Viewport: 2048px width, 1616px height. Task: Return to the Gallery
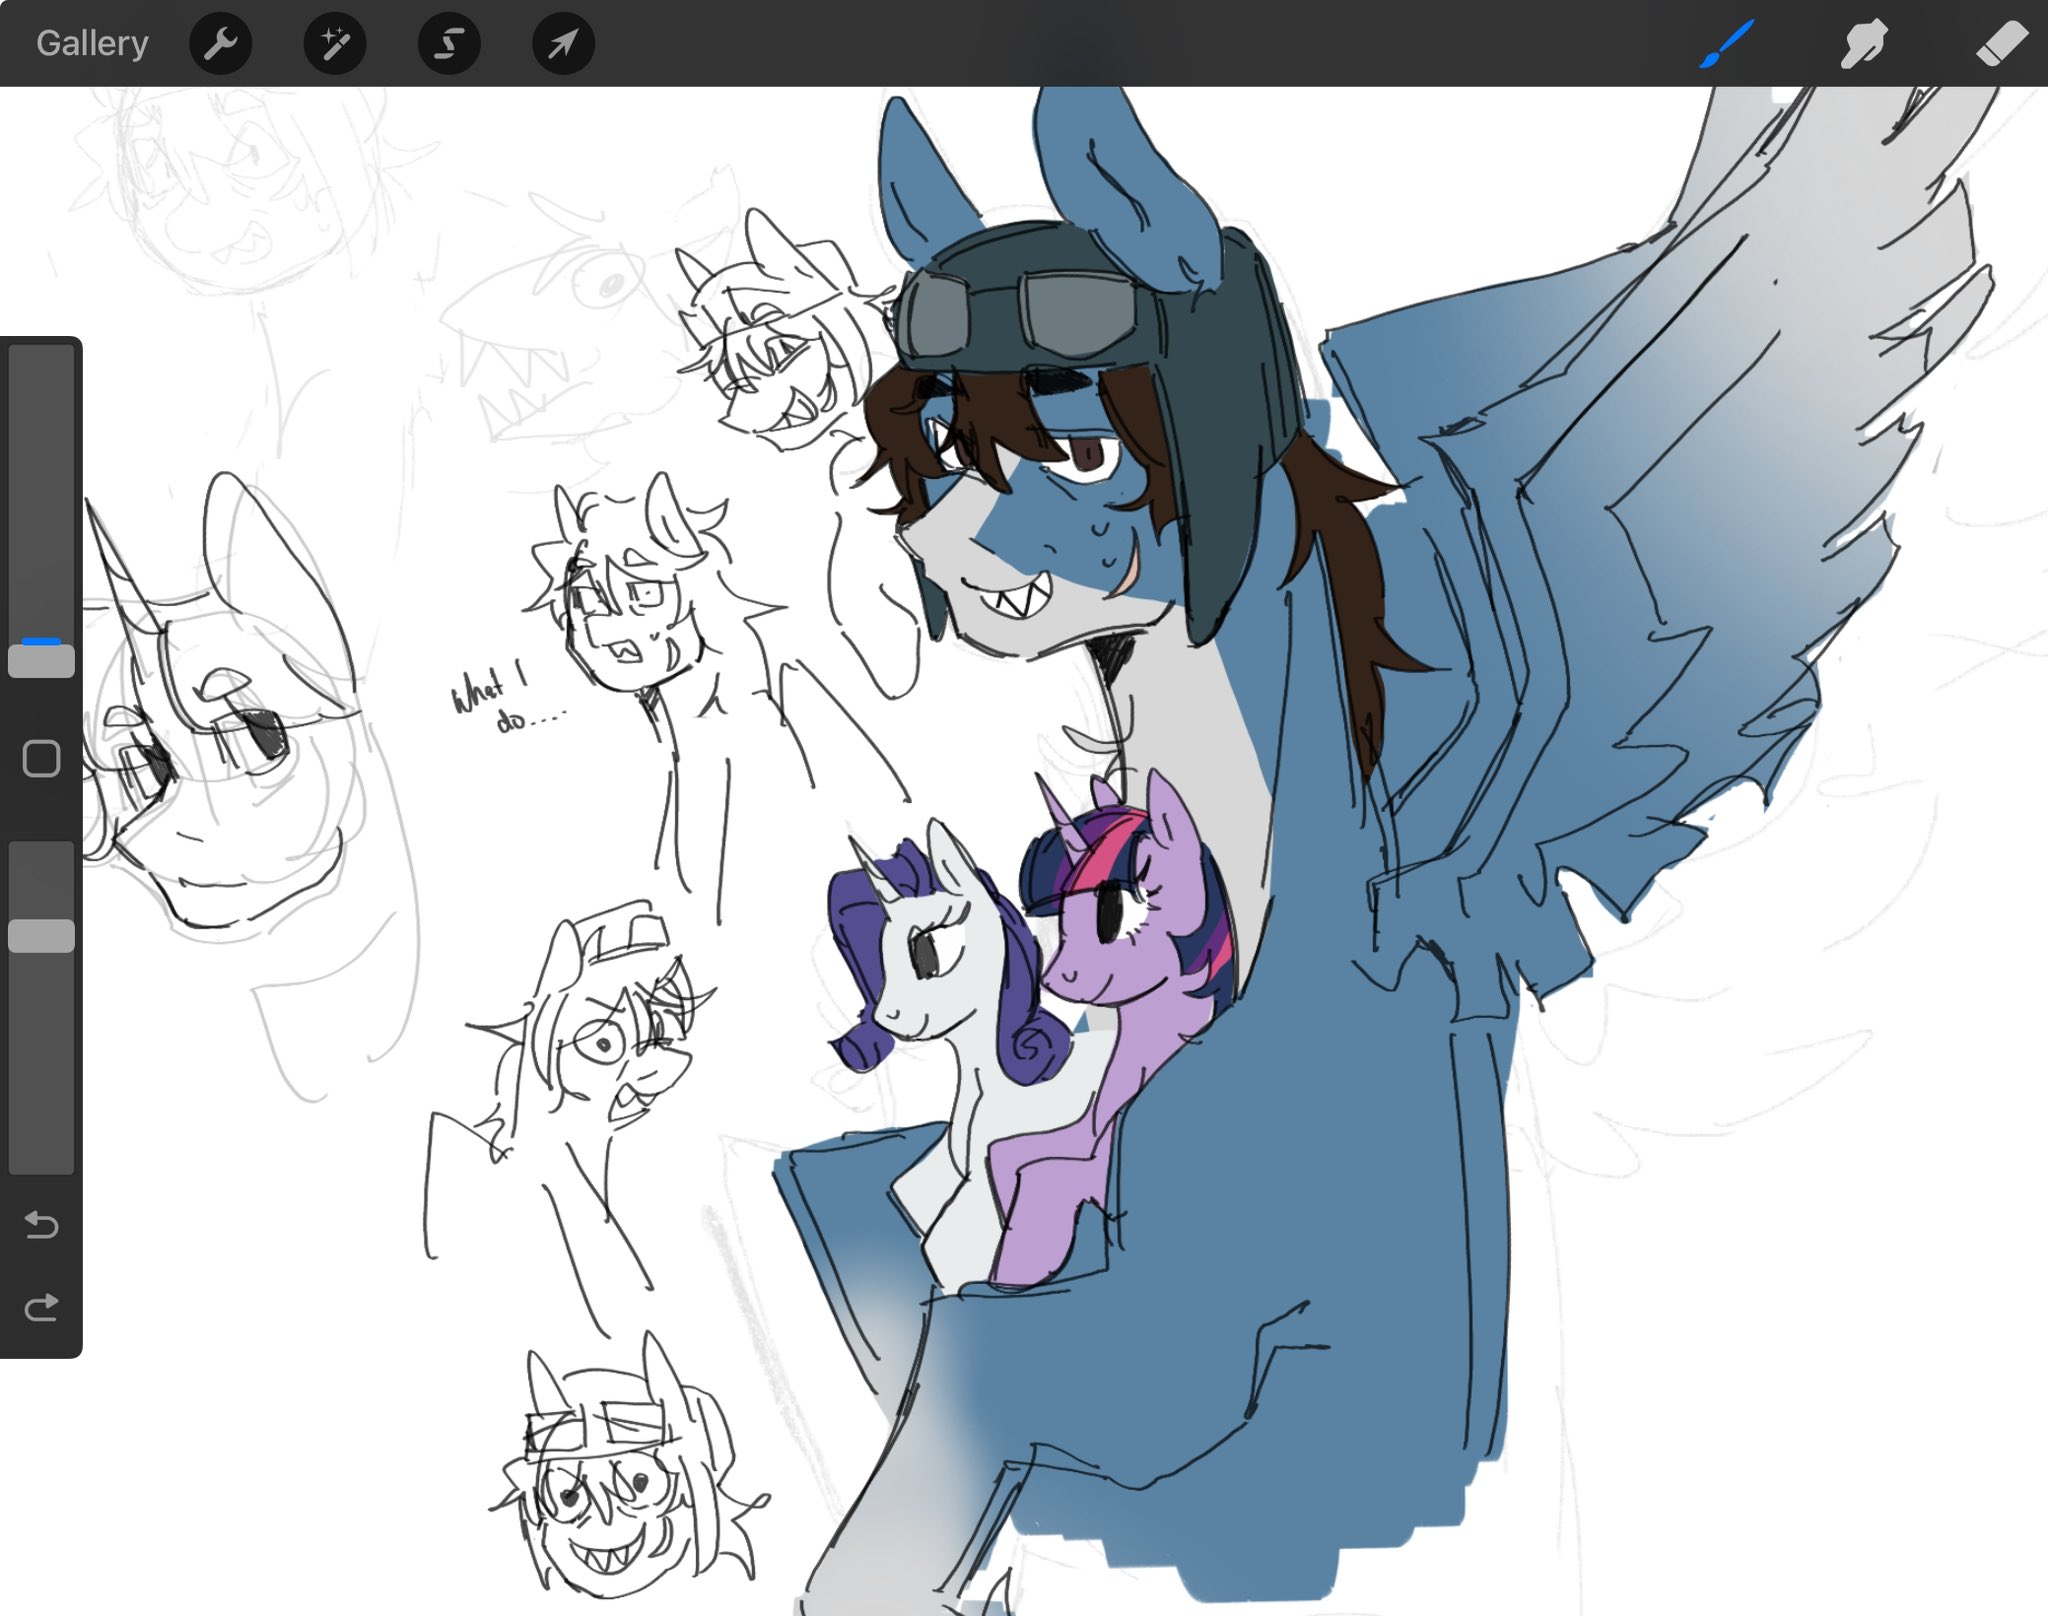[x=92, y=44]
